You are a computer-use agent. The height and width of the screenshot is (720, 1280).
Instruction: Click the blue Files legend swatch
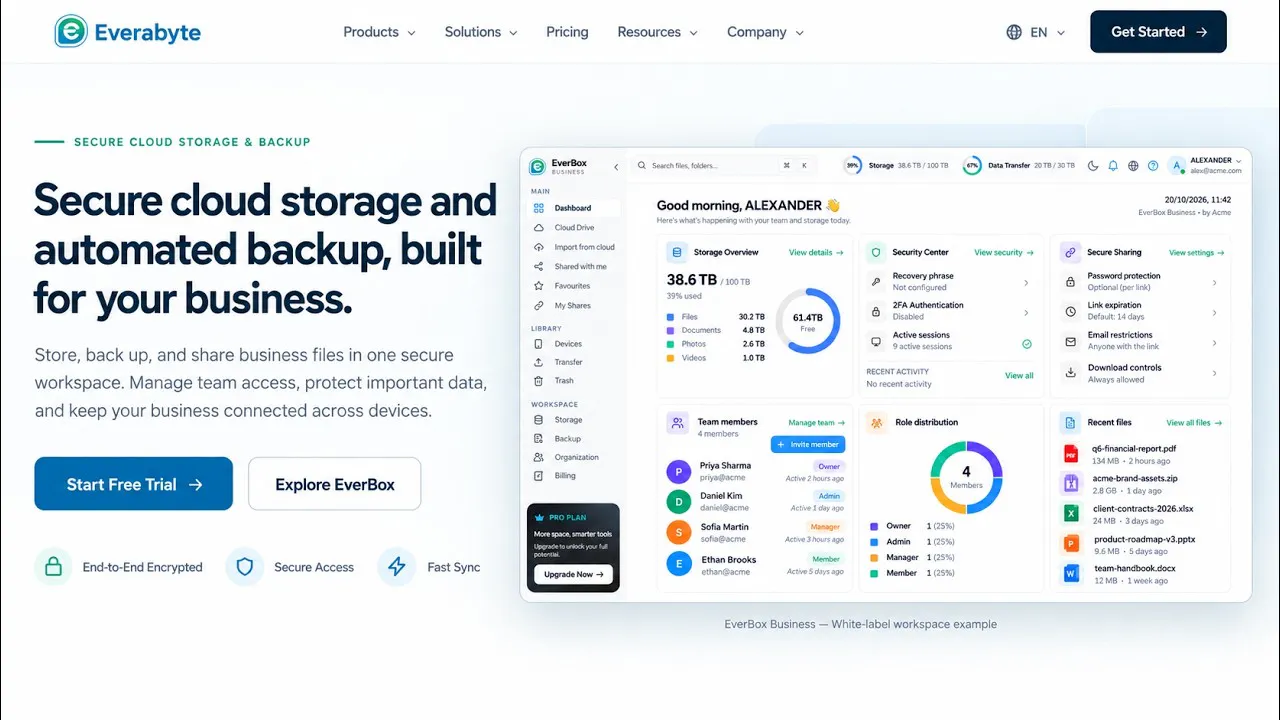[670, 317]
